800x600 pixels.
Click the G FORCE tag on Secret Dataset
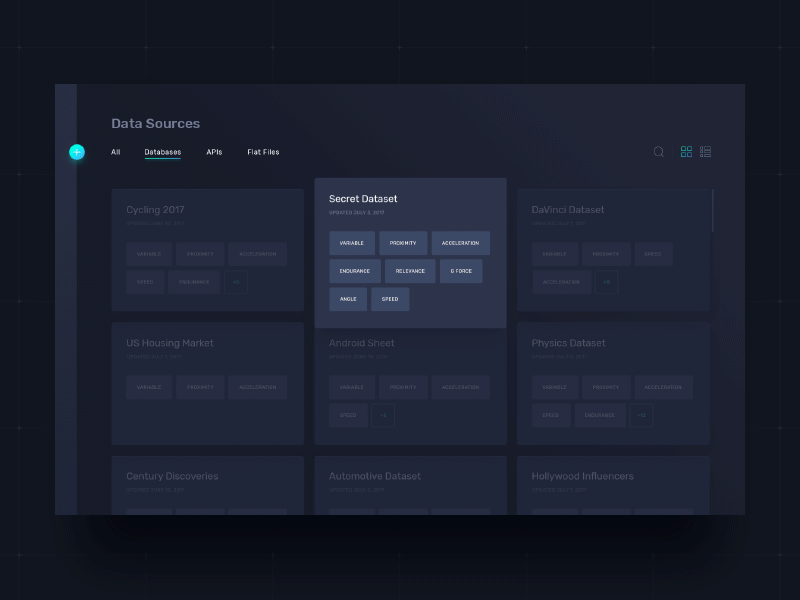461,270
